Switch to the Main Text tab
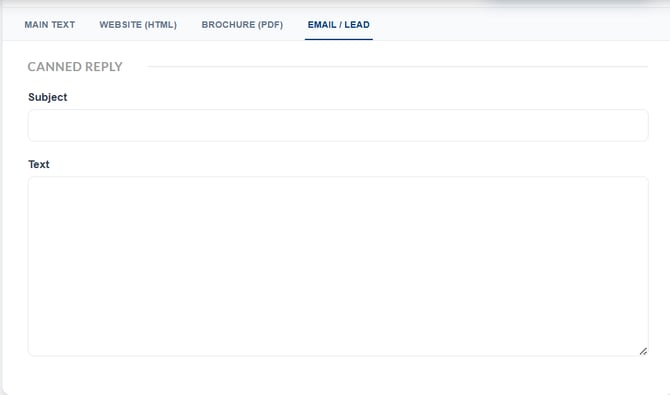Image resolution: width=670 pixels, height=395 pixels. (x=50, y=25)
